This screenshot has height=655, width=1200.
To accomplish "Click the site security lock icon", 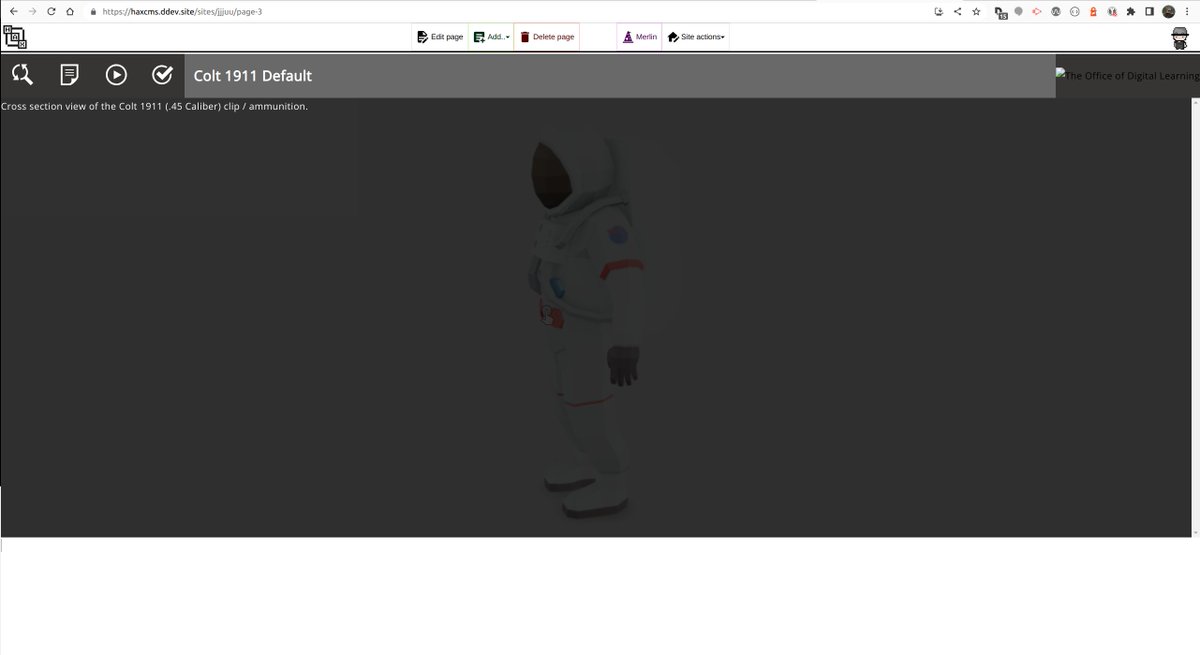I will pos(93,12).
